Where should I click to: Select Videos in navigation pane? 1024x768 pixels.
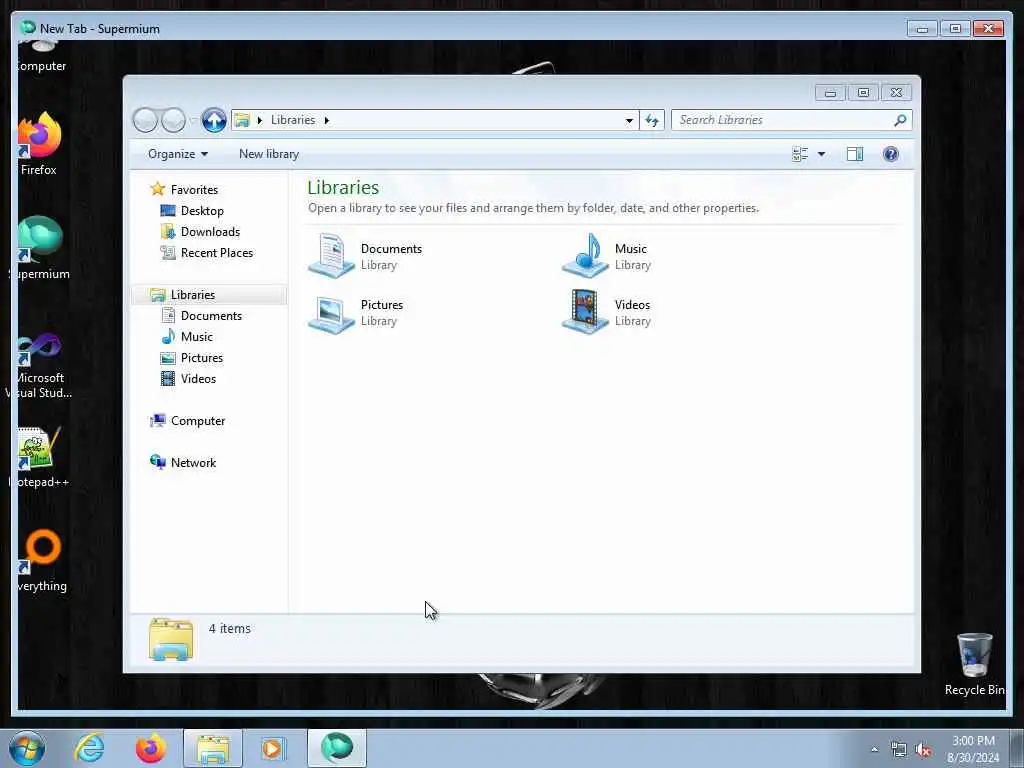[x=198, y=379]
